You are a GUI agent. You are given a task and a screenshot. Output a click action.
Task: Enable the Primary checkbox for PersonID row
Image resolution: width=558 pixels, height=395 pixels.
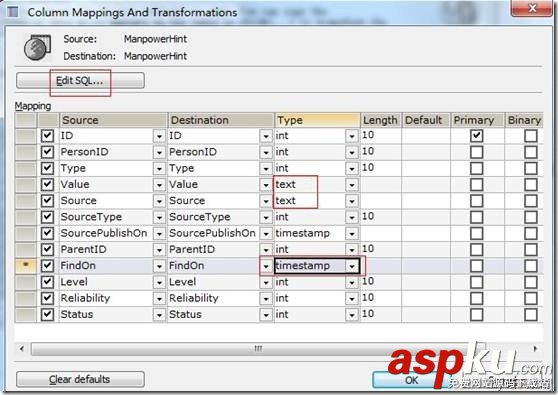(x=477, y=152)
